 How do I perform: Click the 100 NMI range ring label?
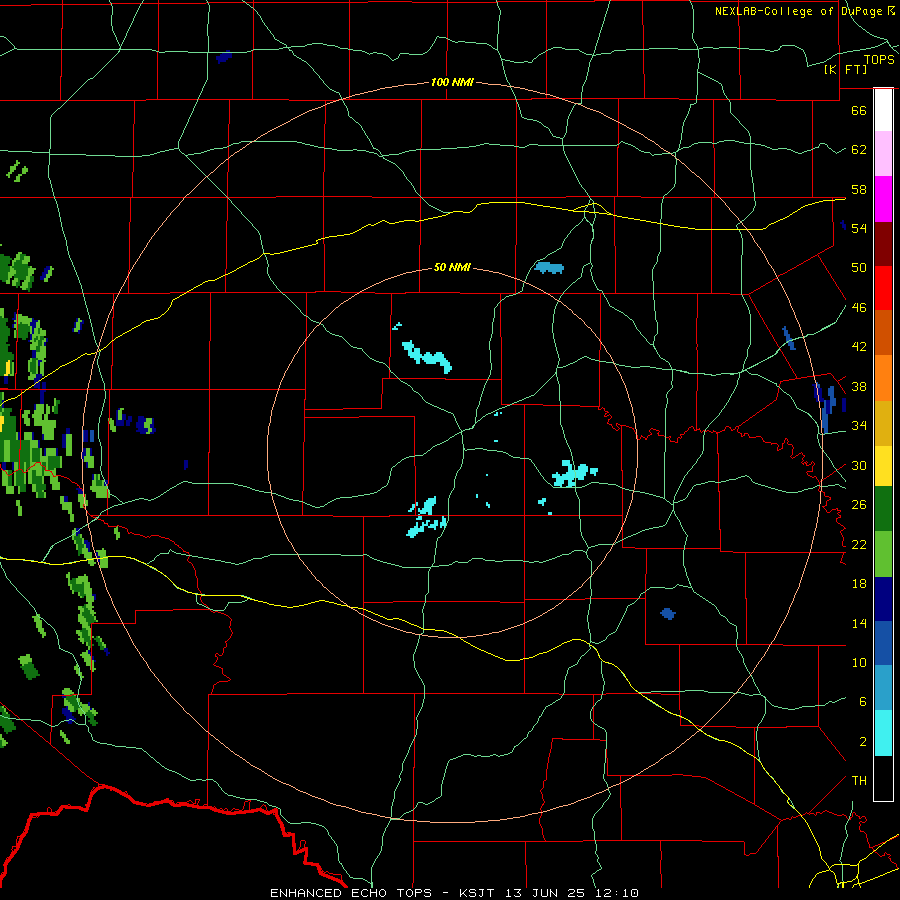[x=452, y=82]
